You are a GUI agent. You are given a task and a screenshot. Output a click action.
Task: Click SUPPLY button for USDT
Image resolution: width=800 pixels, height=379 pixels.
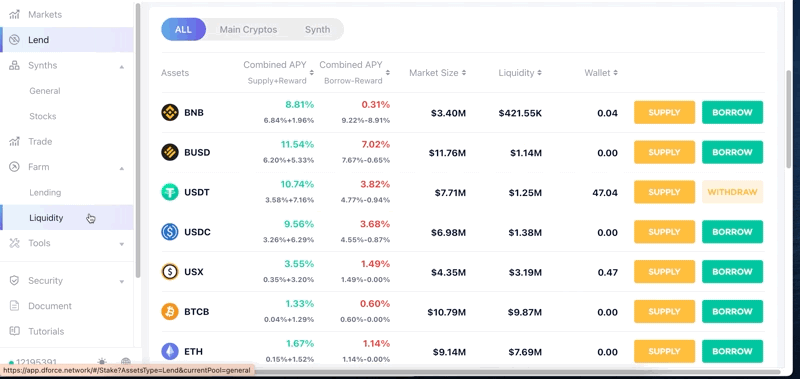coord(664,192)
